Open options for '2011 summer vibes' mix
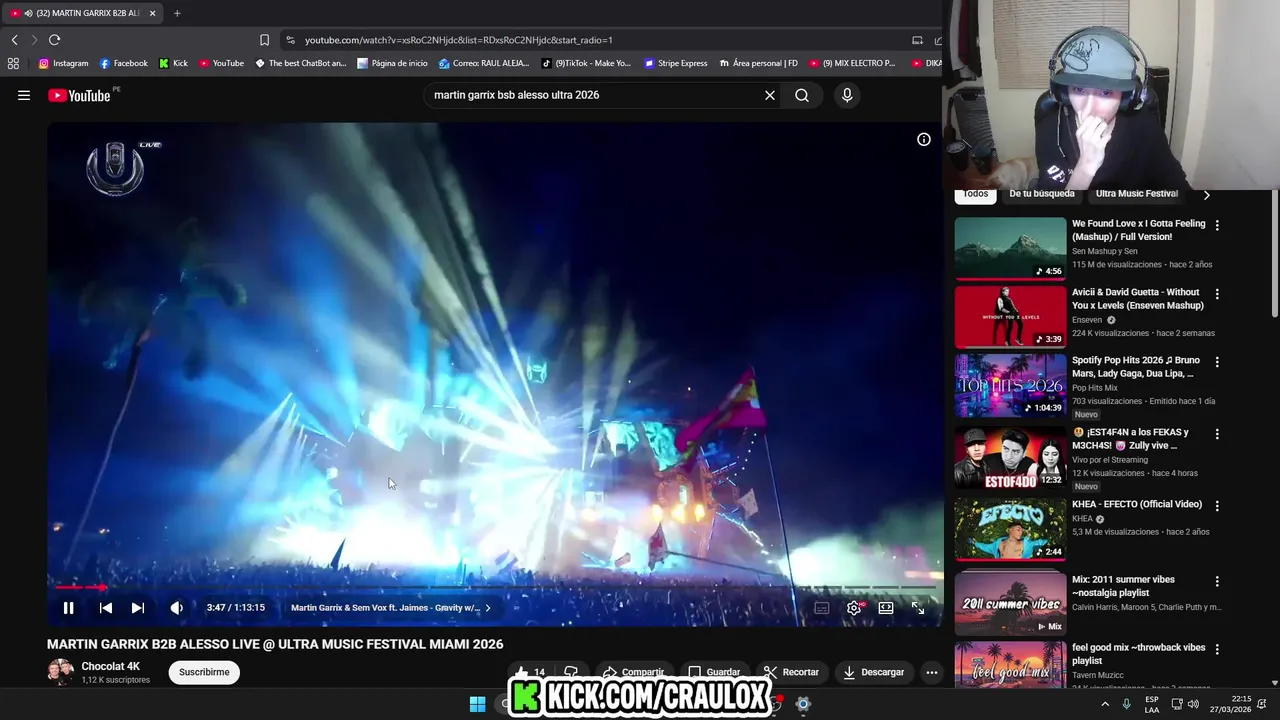 coord(1217,581)
